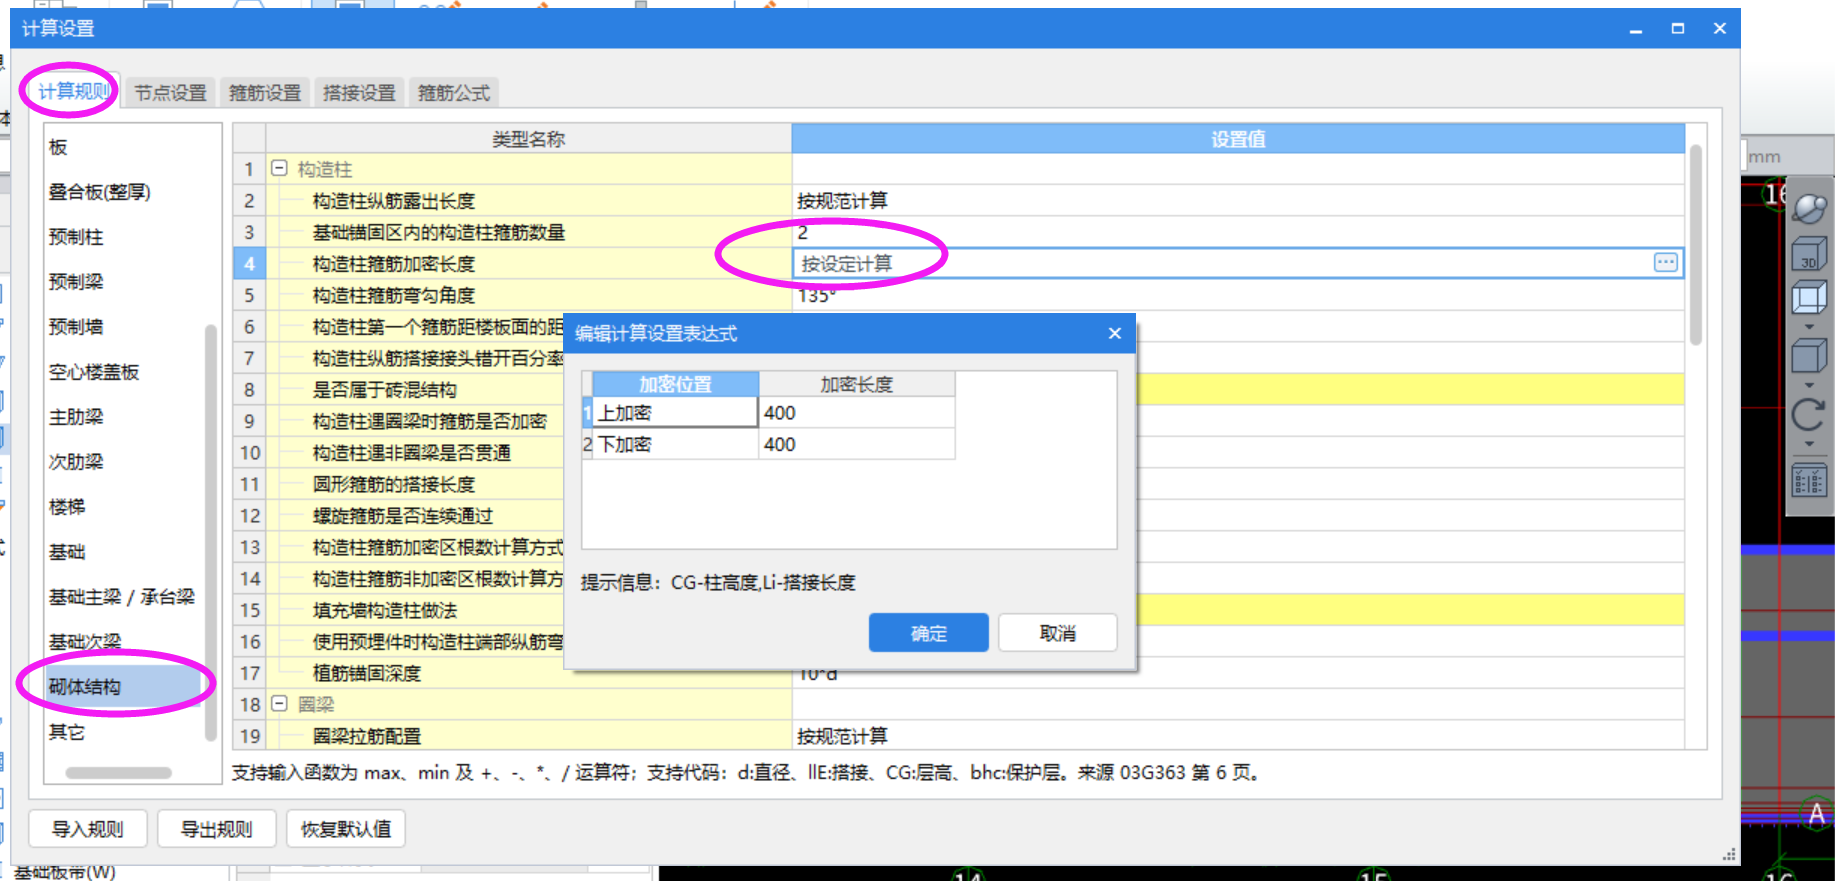This screenshot has height=881, width=1835.
Task: Click the category list vertical scrollbar
Action: point(210,532)
